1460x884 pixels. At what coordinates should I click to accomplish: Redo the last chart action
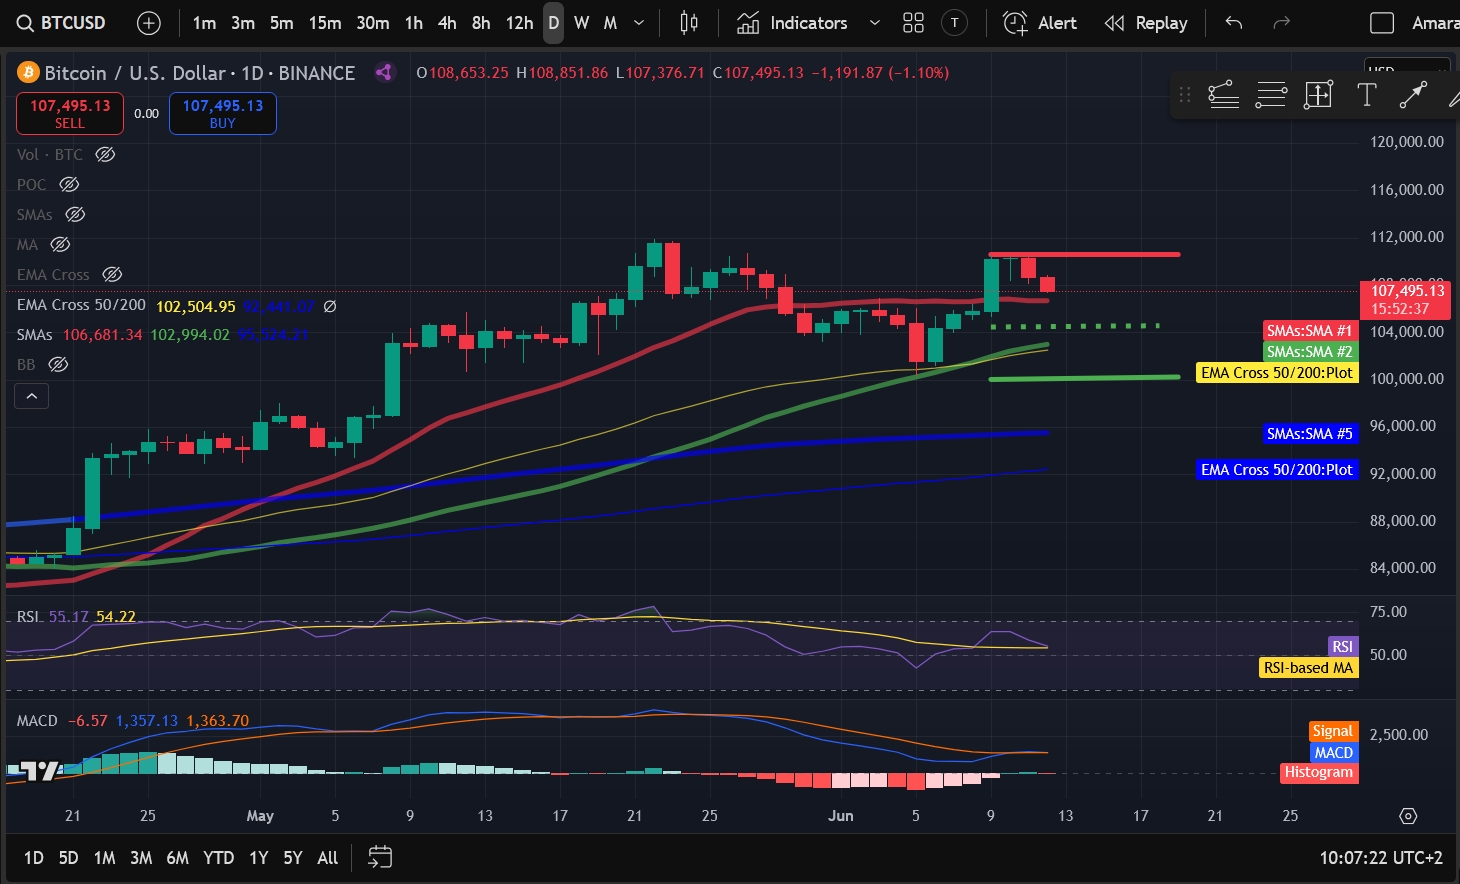tap(1281, 23)
